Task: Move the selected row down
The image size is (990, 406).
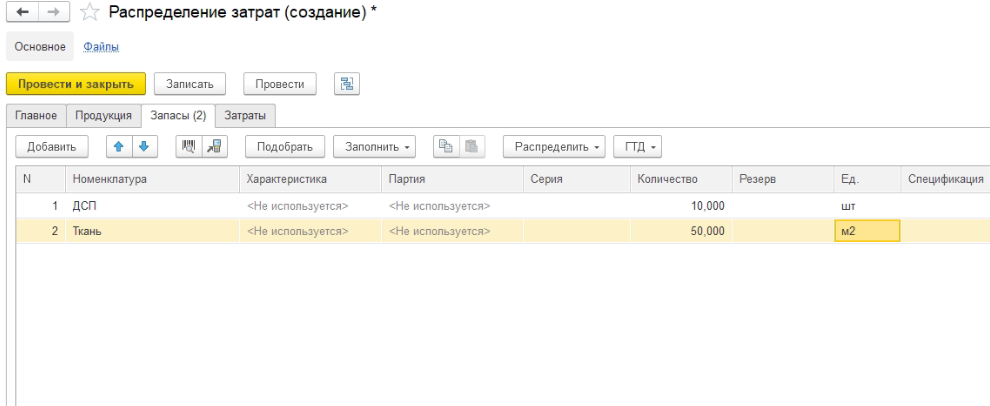Action: tap(144, 146)
